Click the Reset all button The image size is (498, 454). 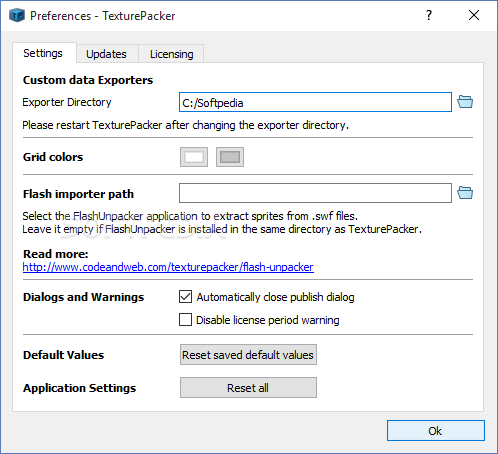tap(248, 388)
